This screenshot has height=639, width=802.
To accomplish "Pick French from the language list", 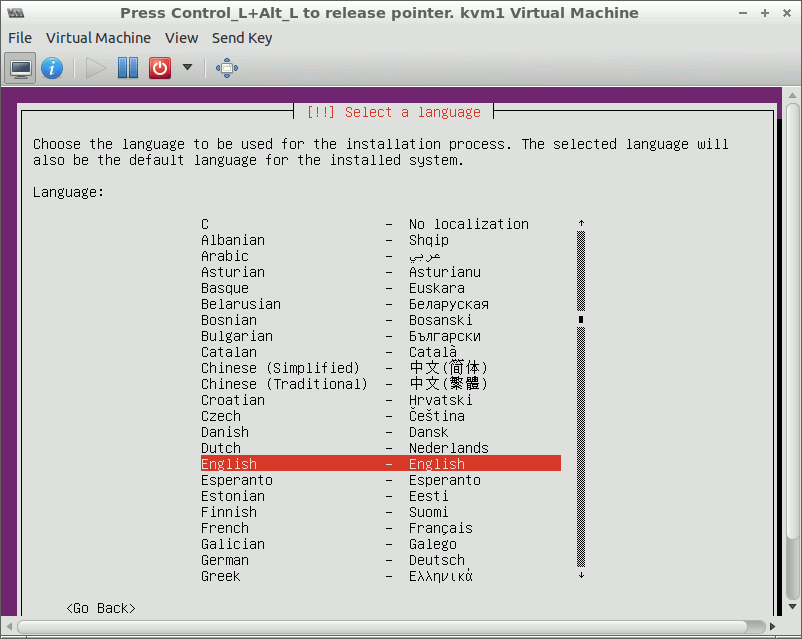I will [380, 528].
